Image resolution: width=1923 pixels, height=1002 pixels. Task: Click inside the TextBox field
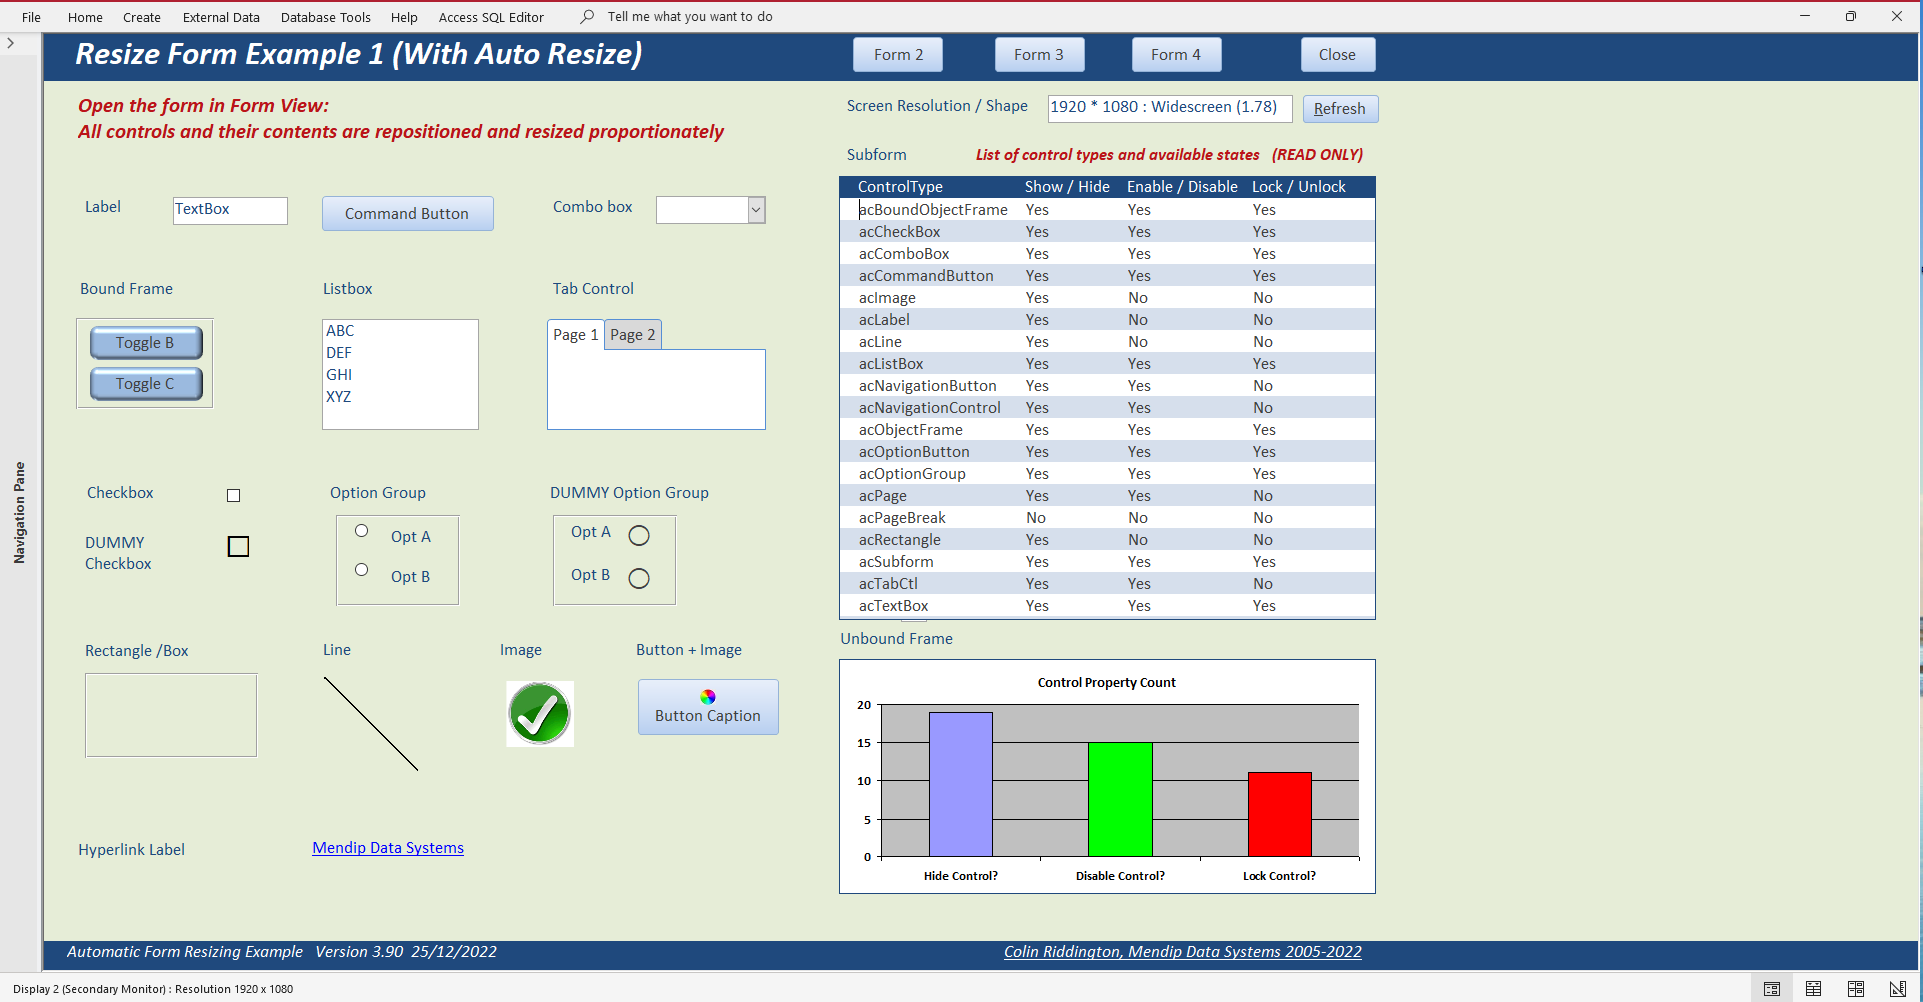[230, 210]
